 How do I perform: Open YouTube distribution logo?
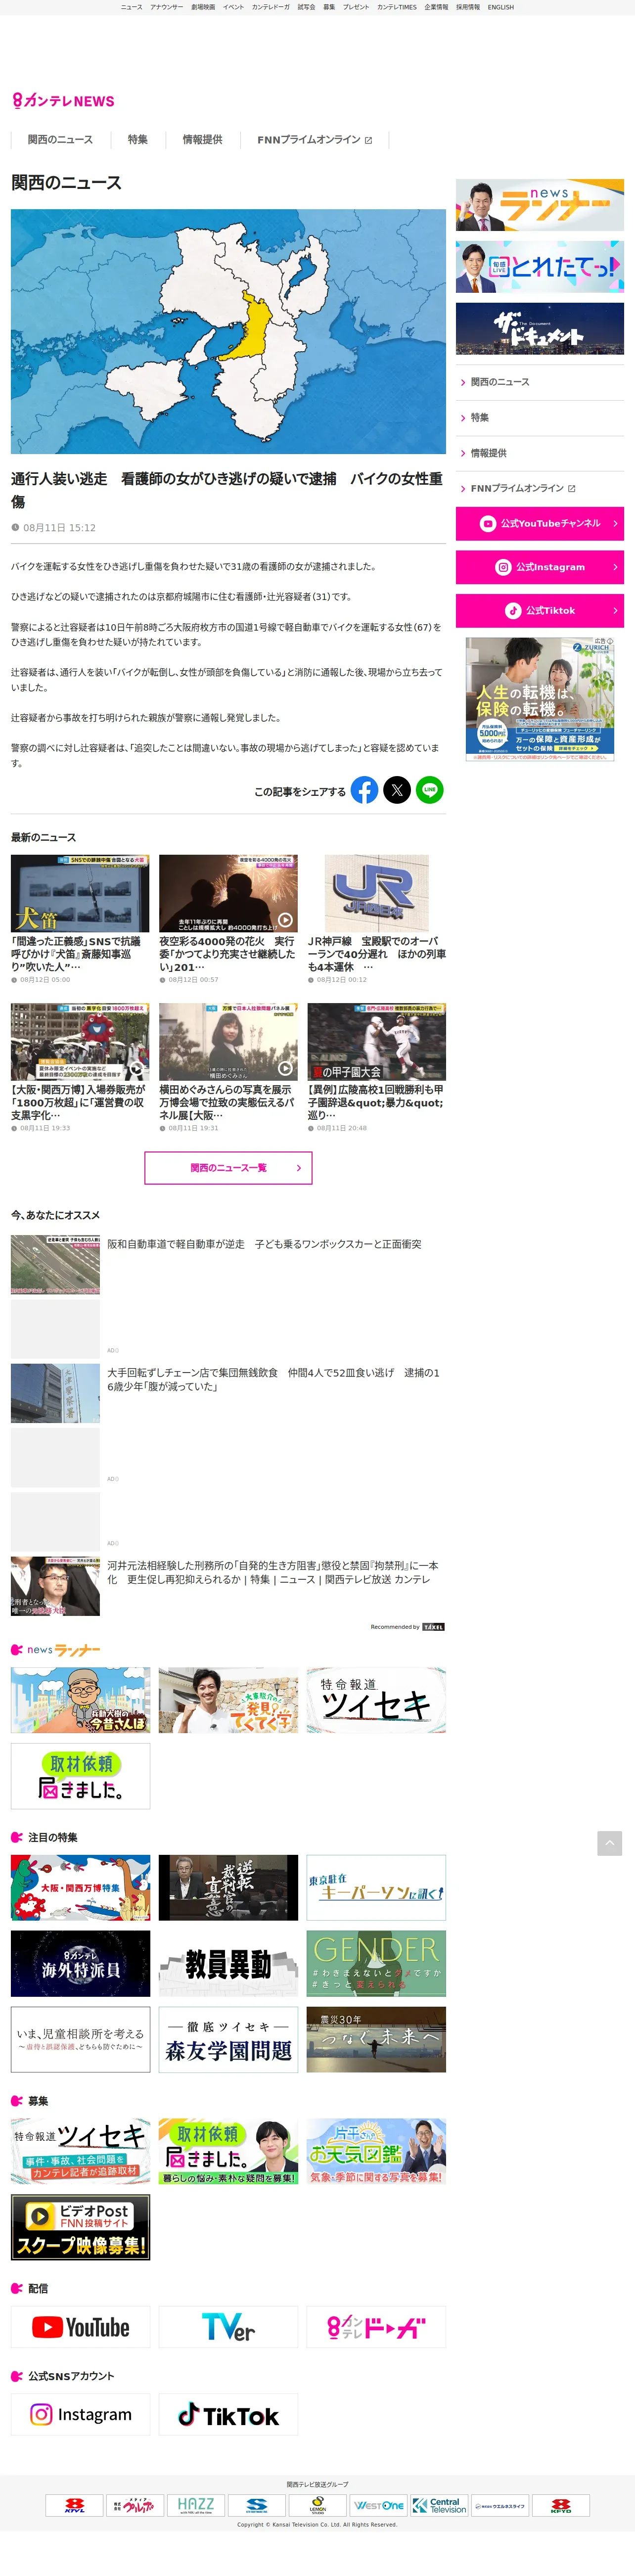(x=80, y=2327)
